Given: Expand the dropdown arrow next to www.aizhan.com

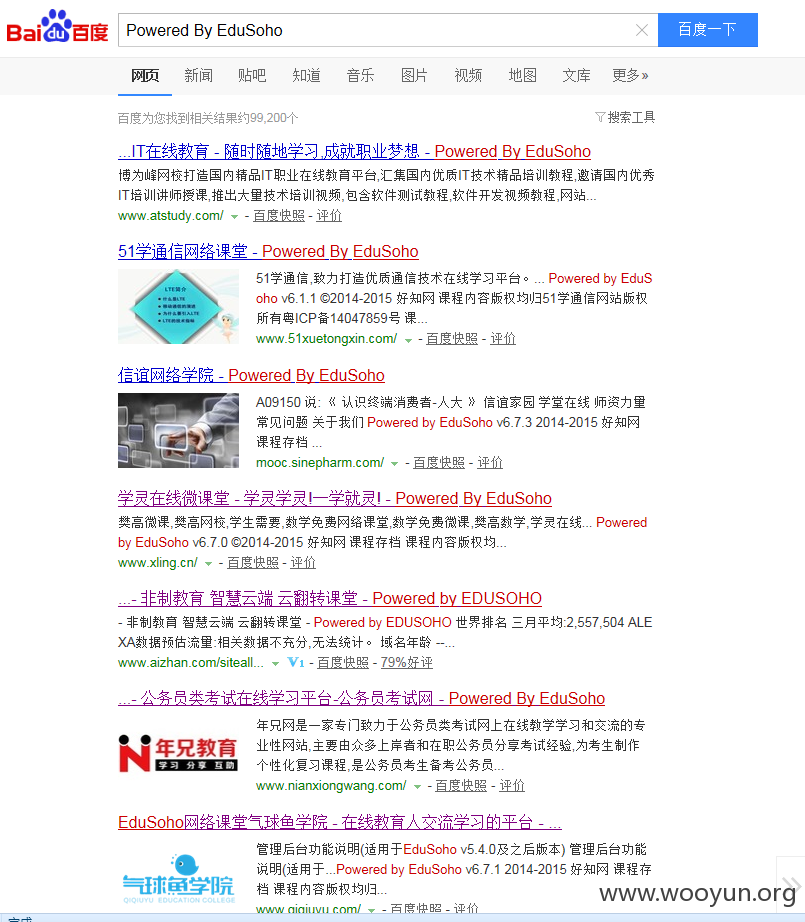Looking at the screenshot, I should pos(275,663).
